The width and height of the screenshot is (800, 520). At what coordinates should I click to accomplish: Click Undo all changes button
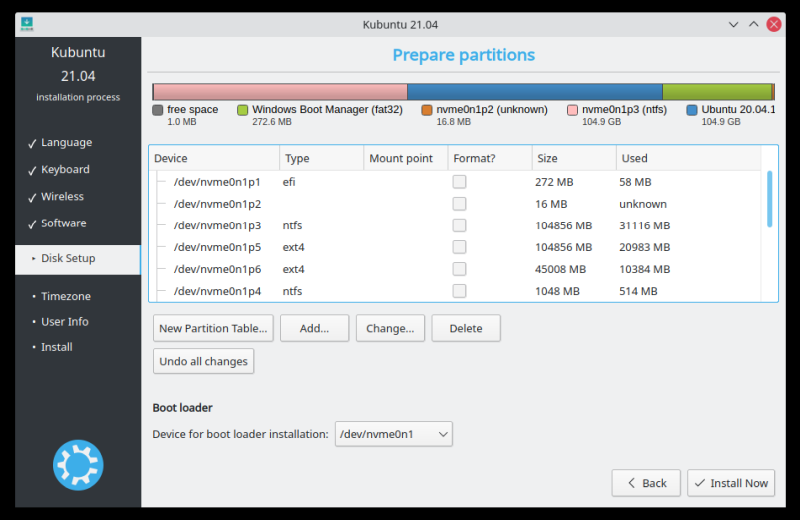(x=203, y=361)
